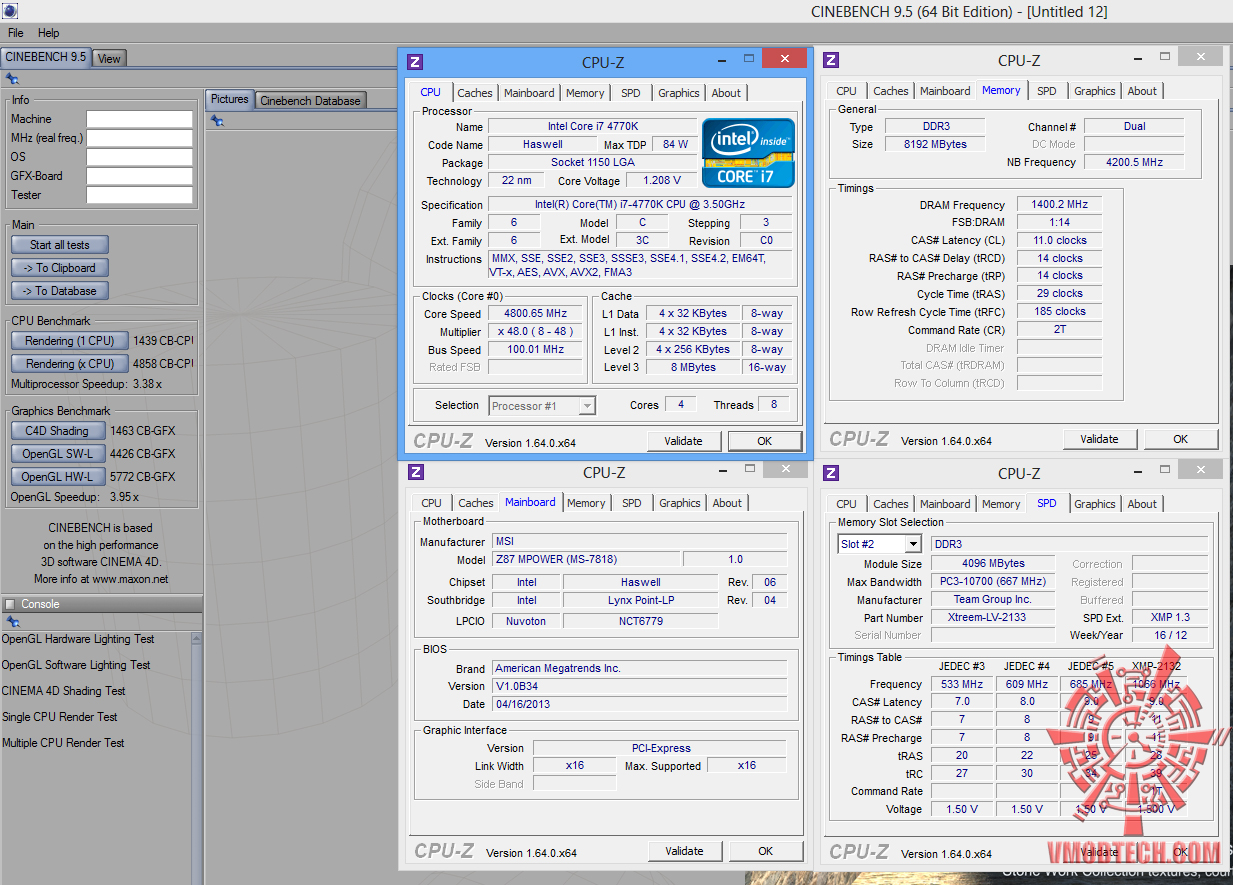The width and height of the screenshot is (1233, 885).
Task: Click the Z icon of the Mainboard CPU-Z window
Action: pyautogui.click(x=416, y=472)
